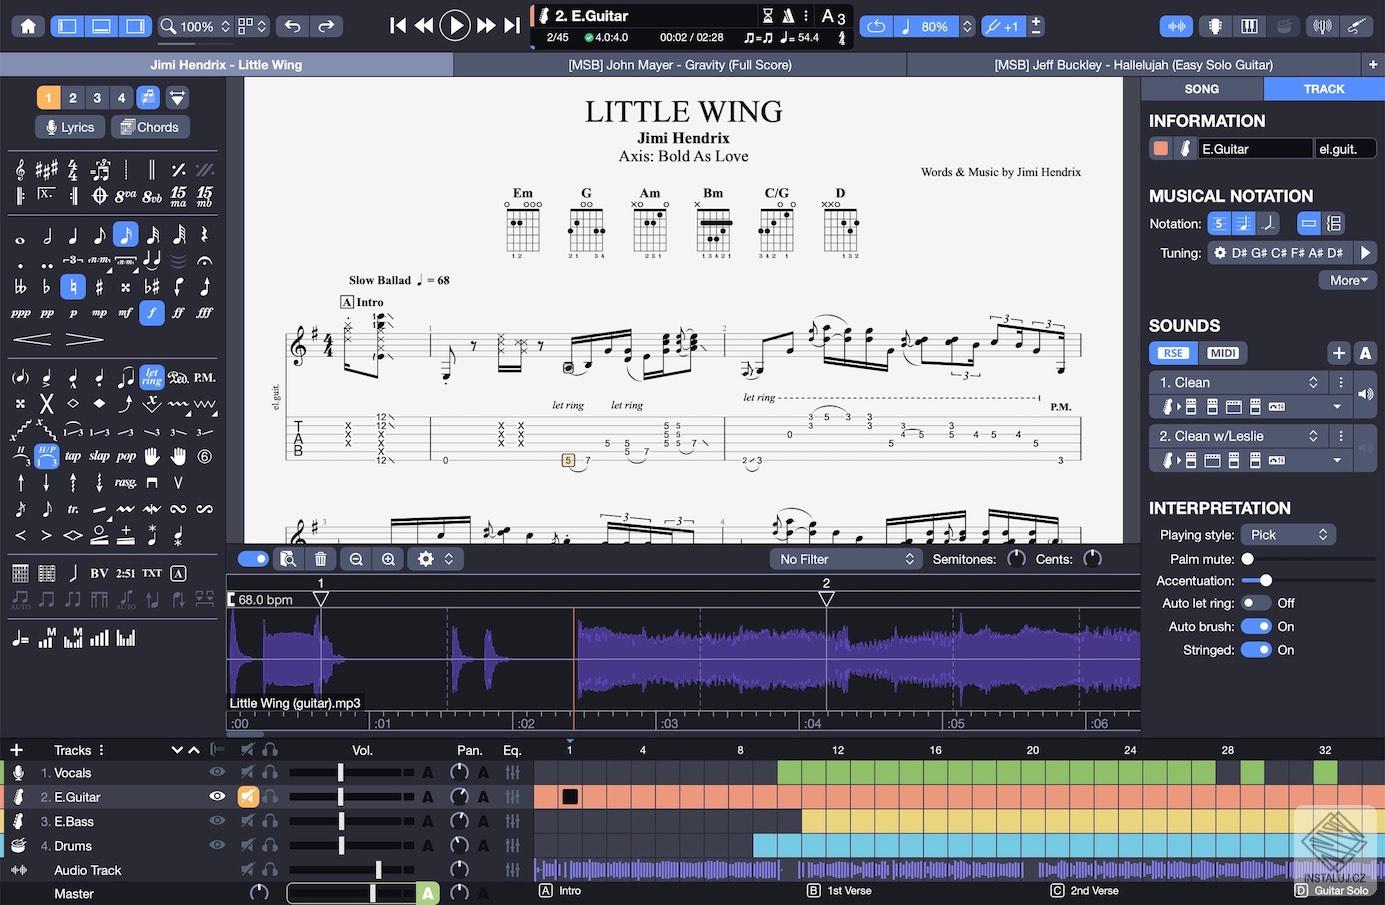Hide the Vocals track eye icon
The image size is (1385, 905).
click(x=217, y=772)
